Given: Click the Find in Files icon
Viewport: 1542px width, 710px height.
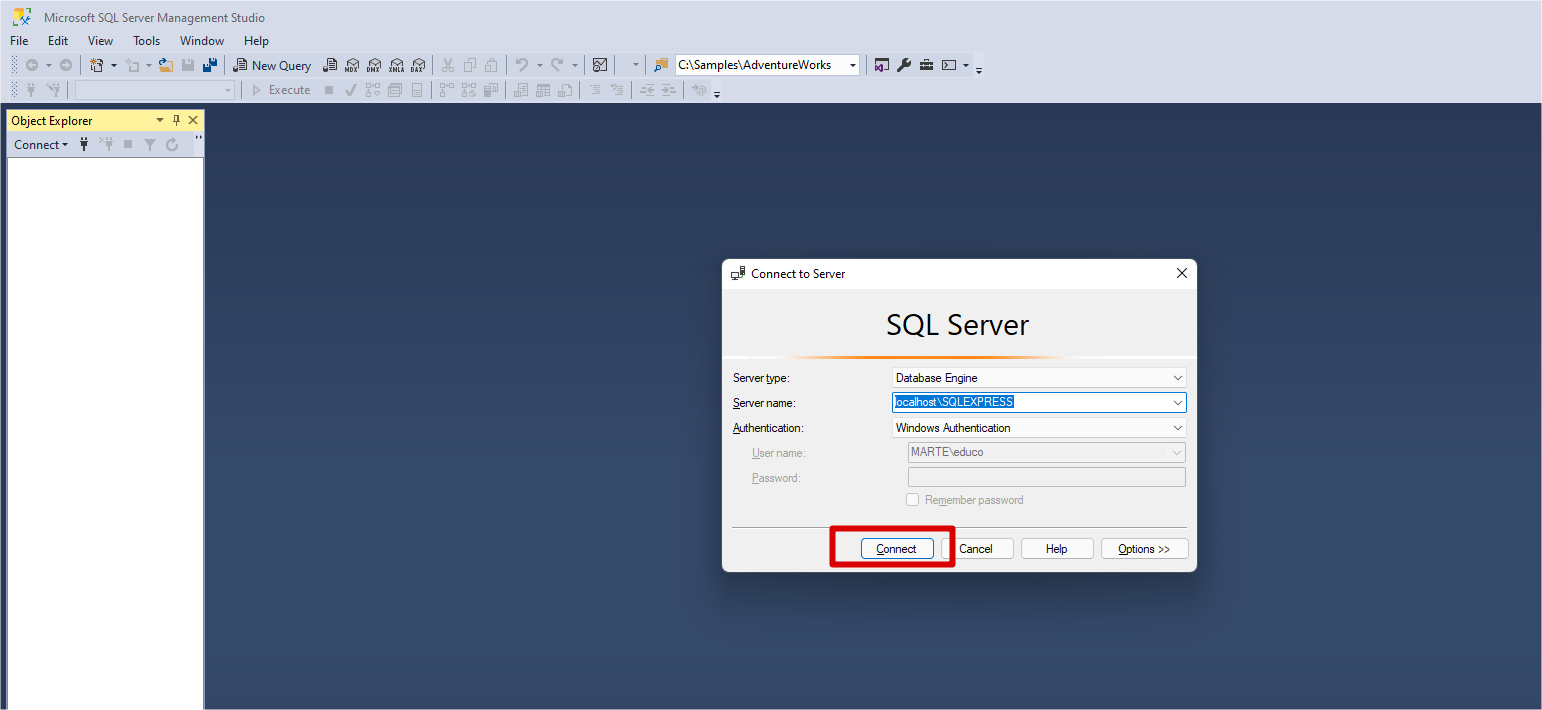Looking at the screenshot, I should click(661, 65).
